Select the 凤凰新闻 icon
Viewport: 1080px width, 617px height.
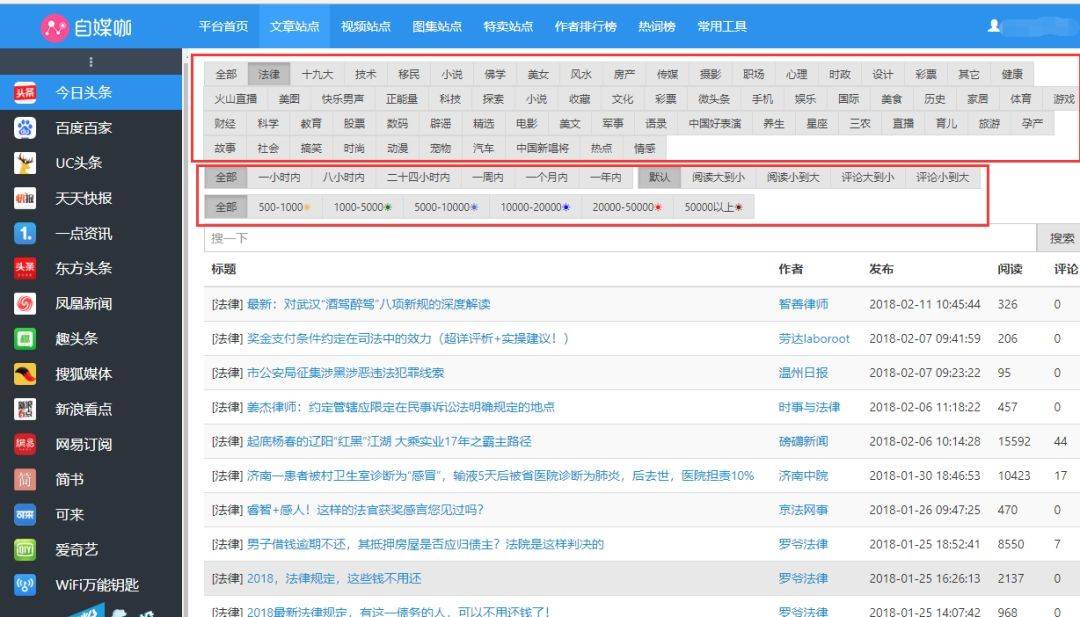click(x=25, y=303)
